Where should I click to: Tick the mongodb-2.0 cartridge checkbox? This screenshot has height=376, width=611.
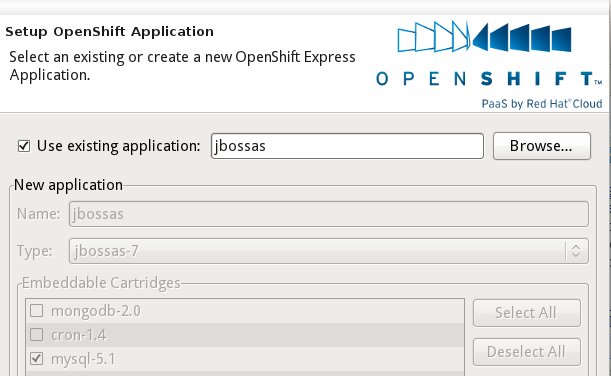[x=37, y=311]
